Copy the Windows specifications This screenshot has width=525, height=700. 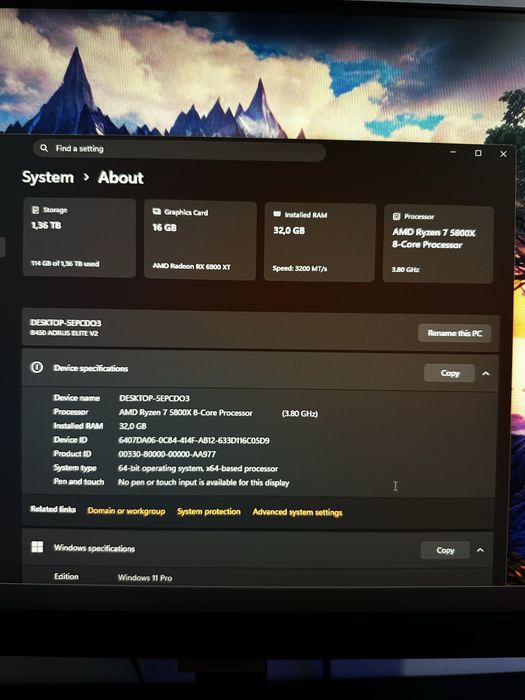445,550
